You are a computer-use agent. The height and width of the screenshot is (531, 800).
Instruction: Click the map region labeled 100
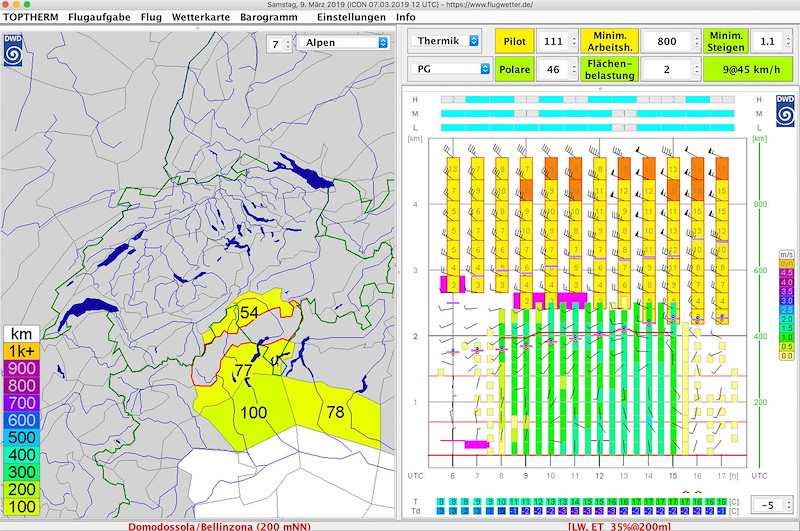tap(253, 412)
